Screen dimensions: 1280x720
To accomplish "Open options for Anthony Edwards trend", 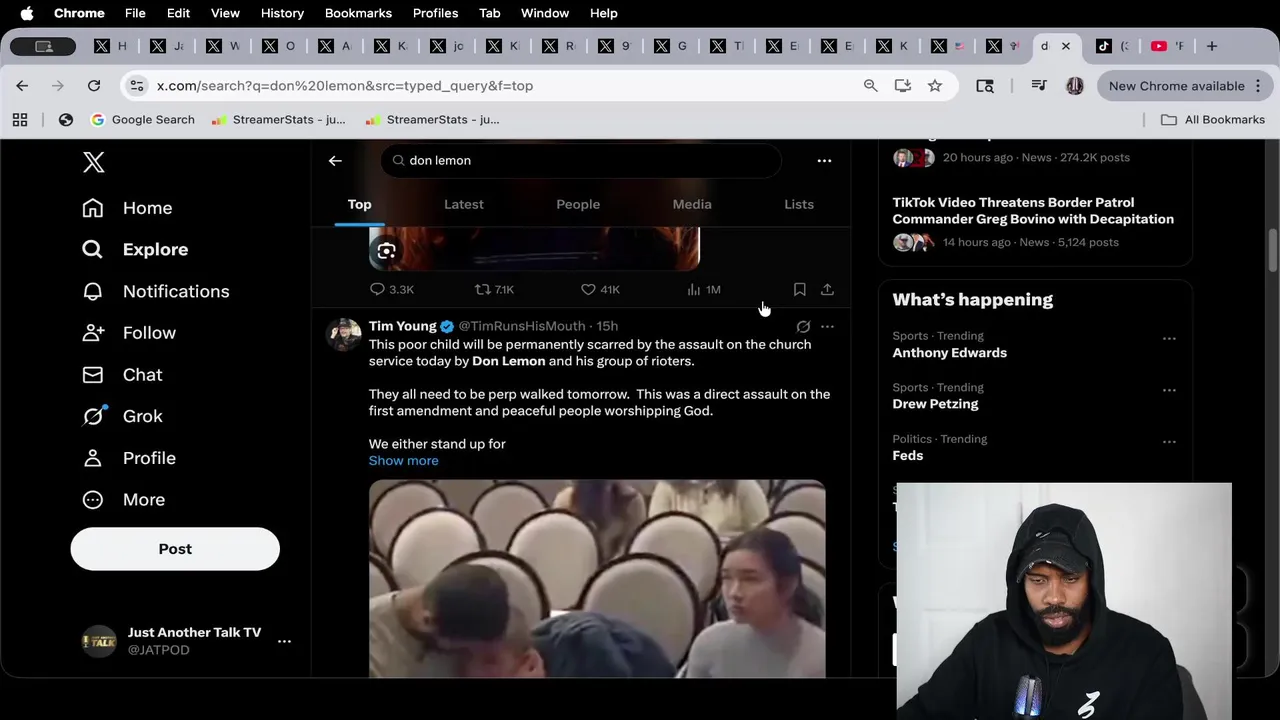I will (x=1169, y=338).
